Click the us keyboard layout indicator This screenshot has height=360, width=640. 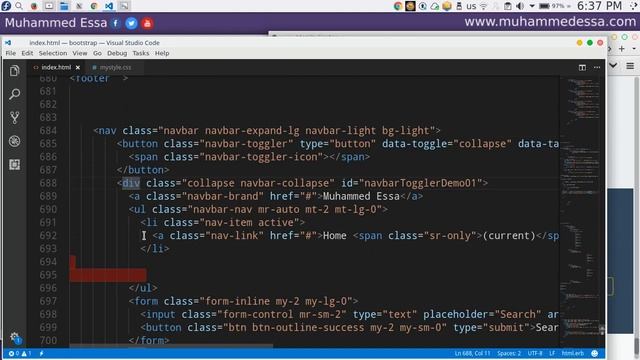click(x=471, y=6)
